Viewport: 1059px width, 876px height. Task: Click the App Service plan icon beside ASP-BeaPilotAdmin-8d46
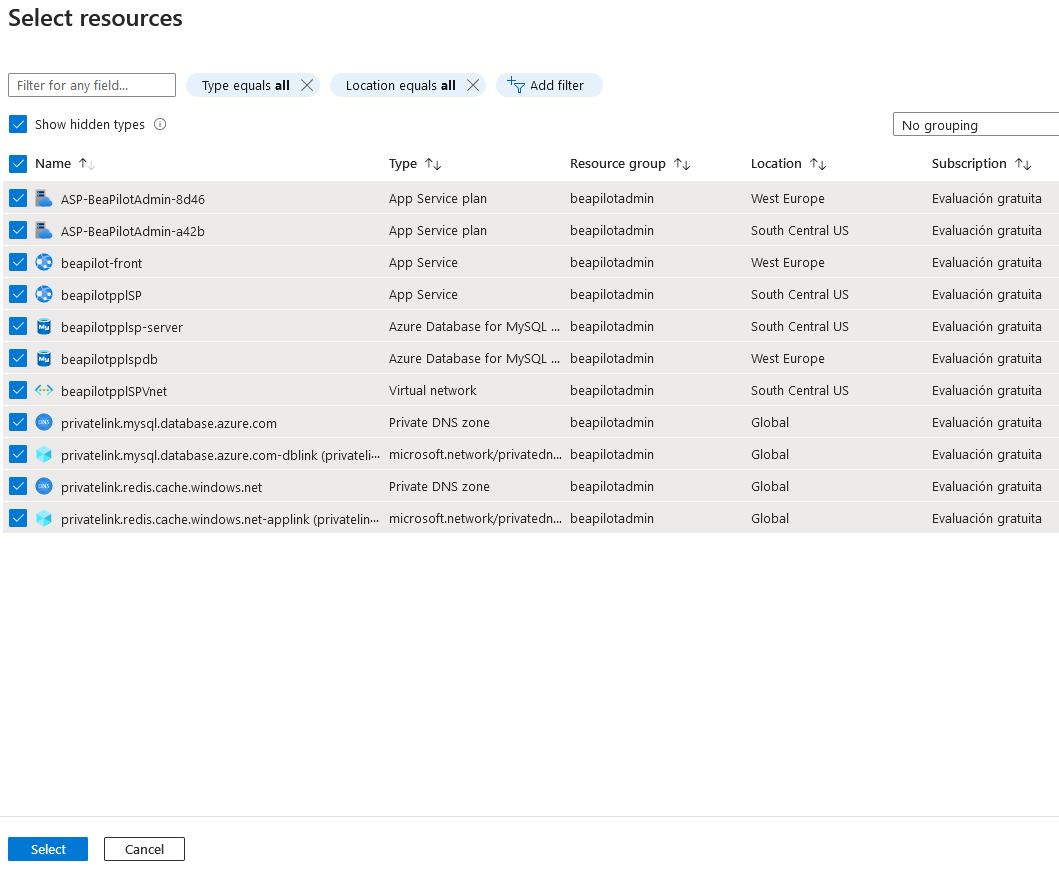pyautogui.click(x=43, y=198)
